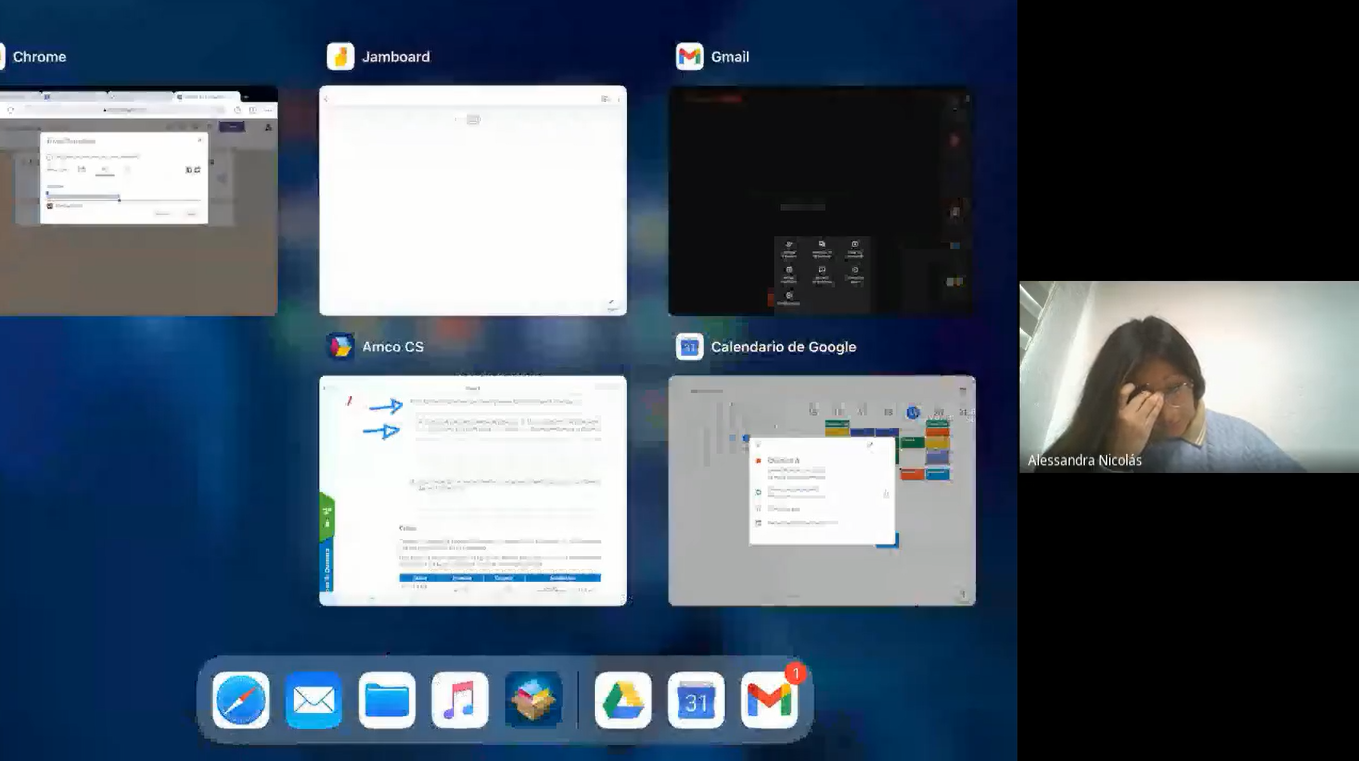Tap the cardboard box app icon in dock
The width and height of the screenshot is (1359, 761).
[x=533, y=700]
